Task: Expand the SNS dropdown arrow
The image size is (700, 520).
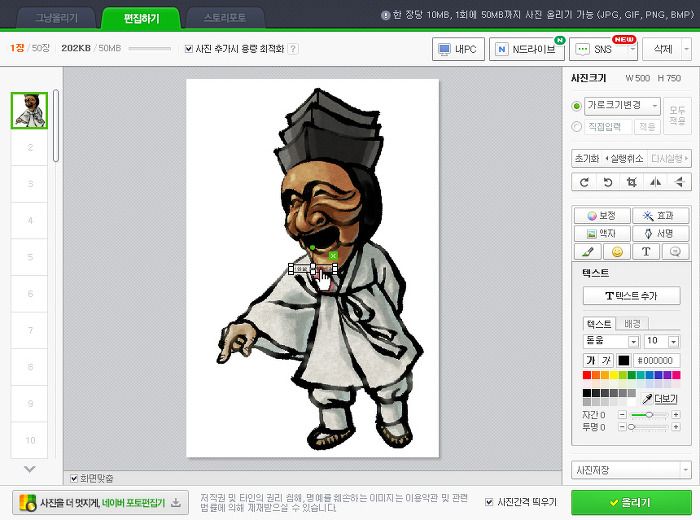Action: tap(633, 49)
